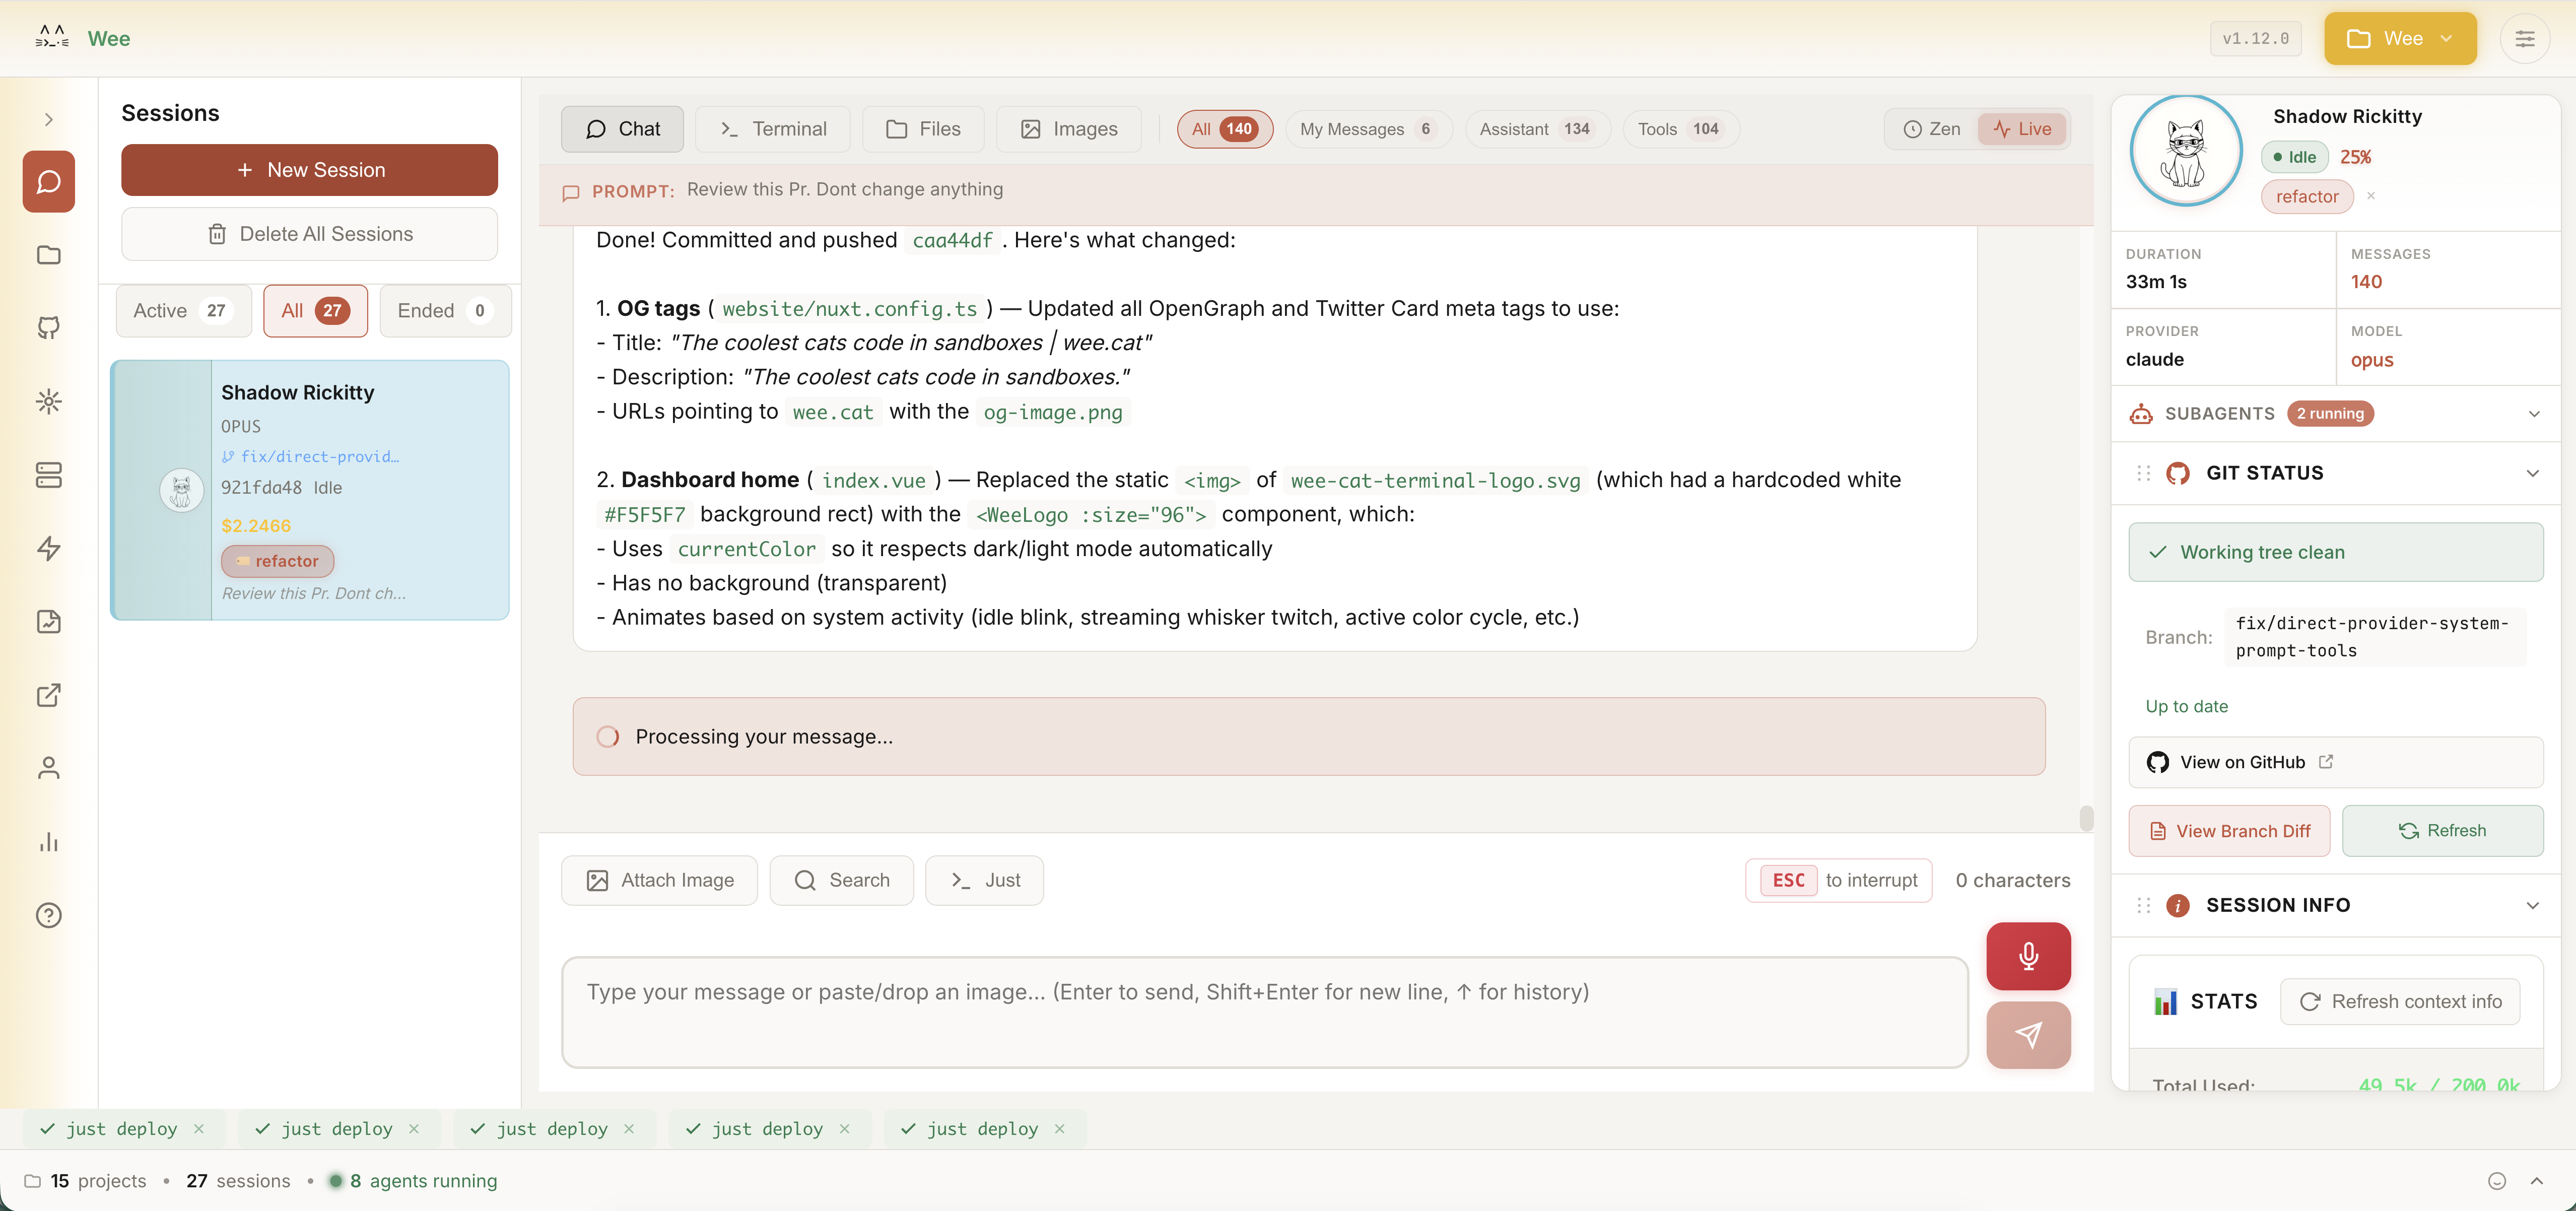Open the lightning bolt sidebar icon
The height and width of the screenshot is (1211, 2576).
(x=48, y=548)
